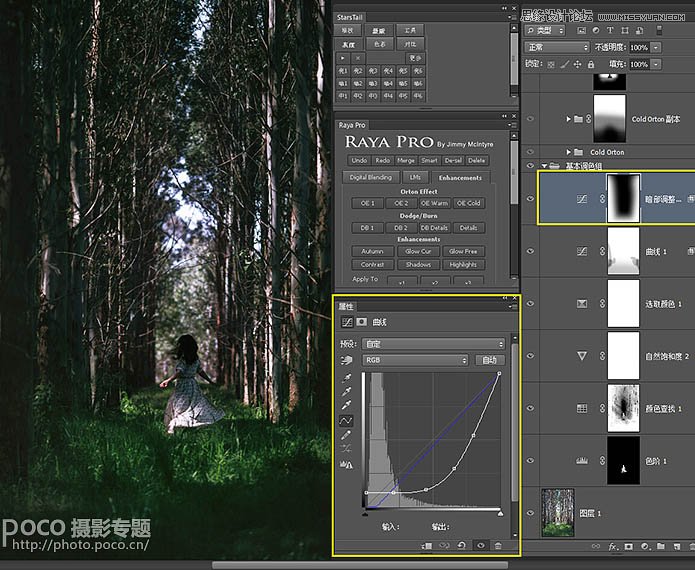Click the on-image targeted adjustment hand tool

pos(347,360)
